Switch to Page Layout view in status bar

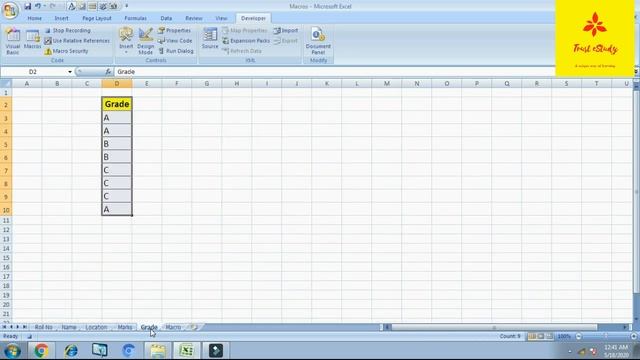pos(541,336)
